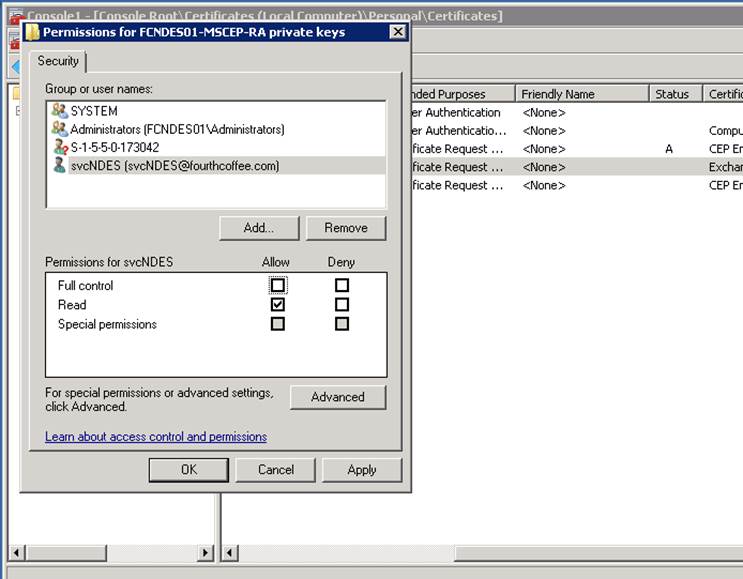
Task: Select the Administrators group icon
Action: coord(59,129)
